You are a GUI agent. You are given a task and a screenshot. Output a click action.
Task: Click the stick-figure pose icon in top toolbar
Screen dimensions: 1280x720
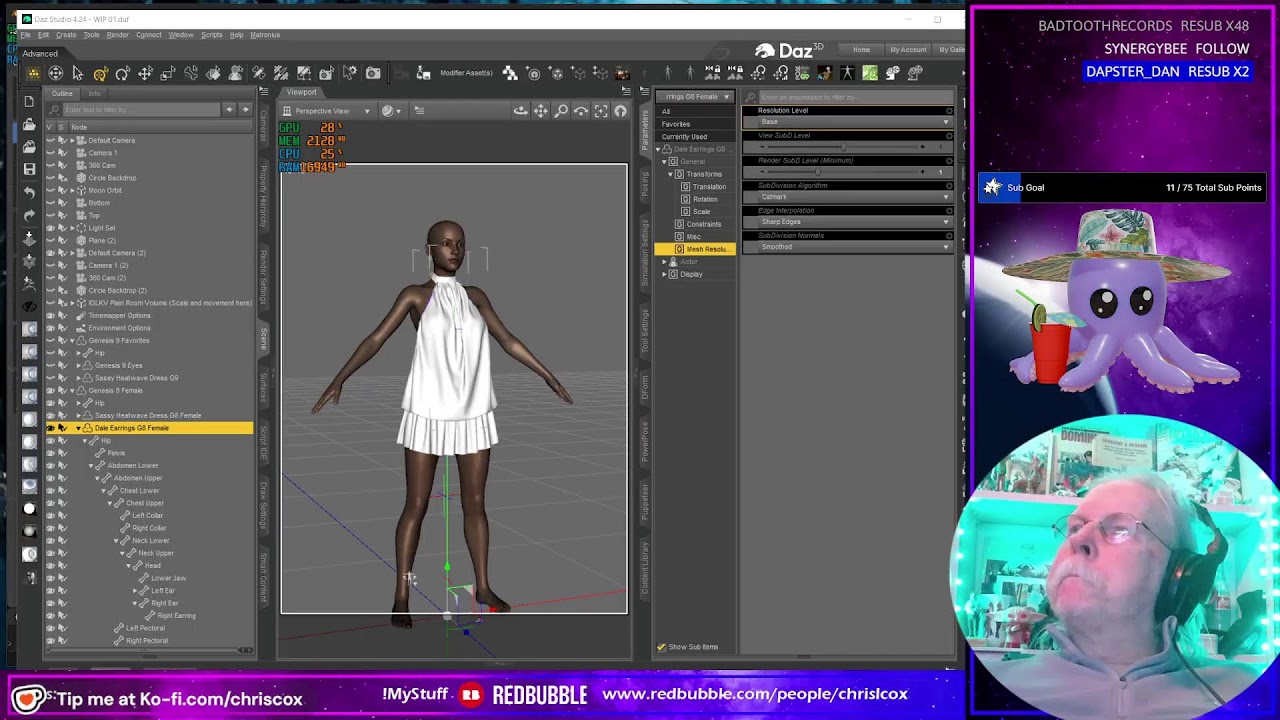[x=848, y=73]
